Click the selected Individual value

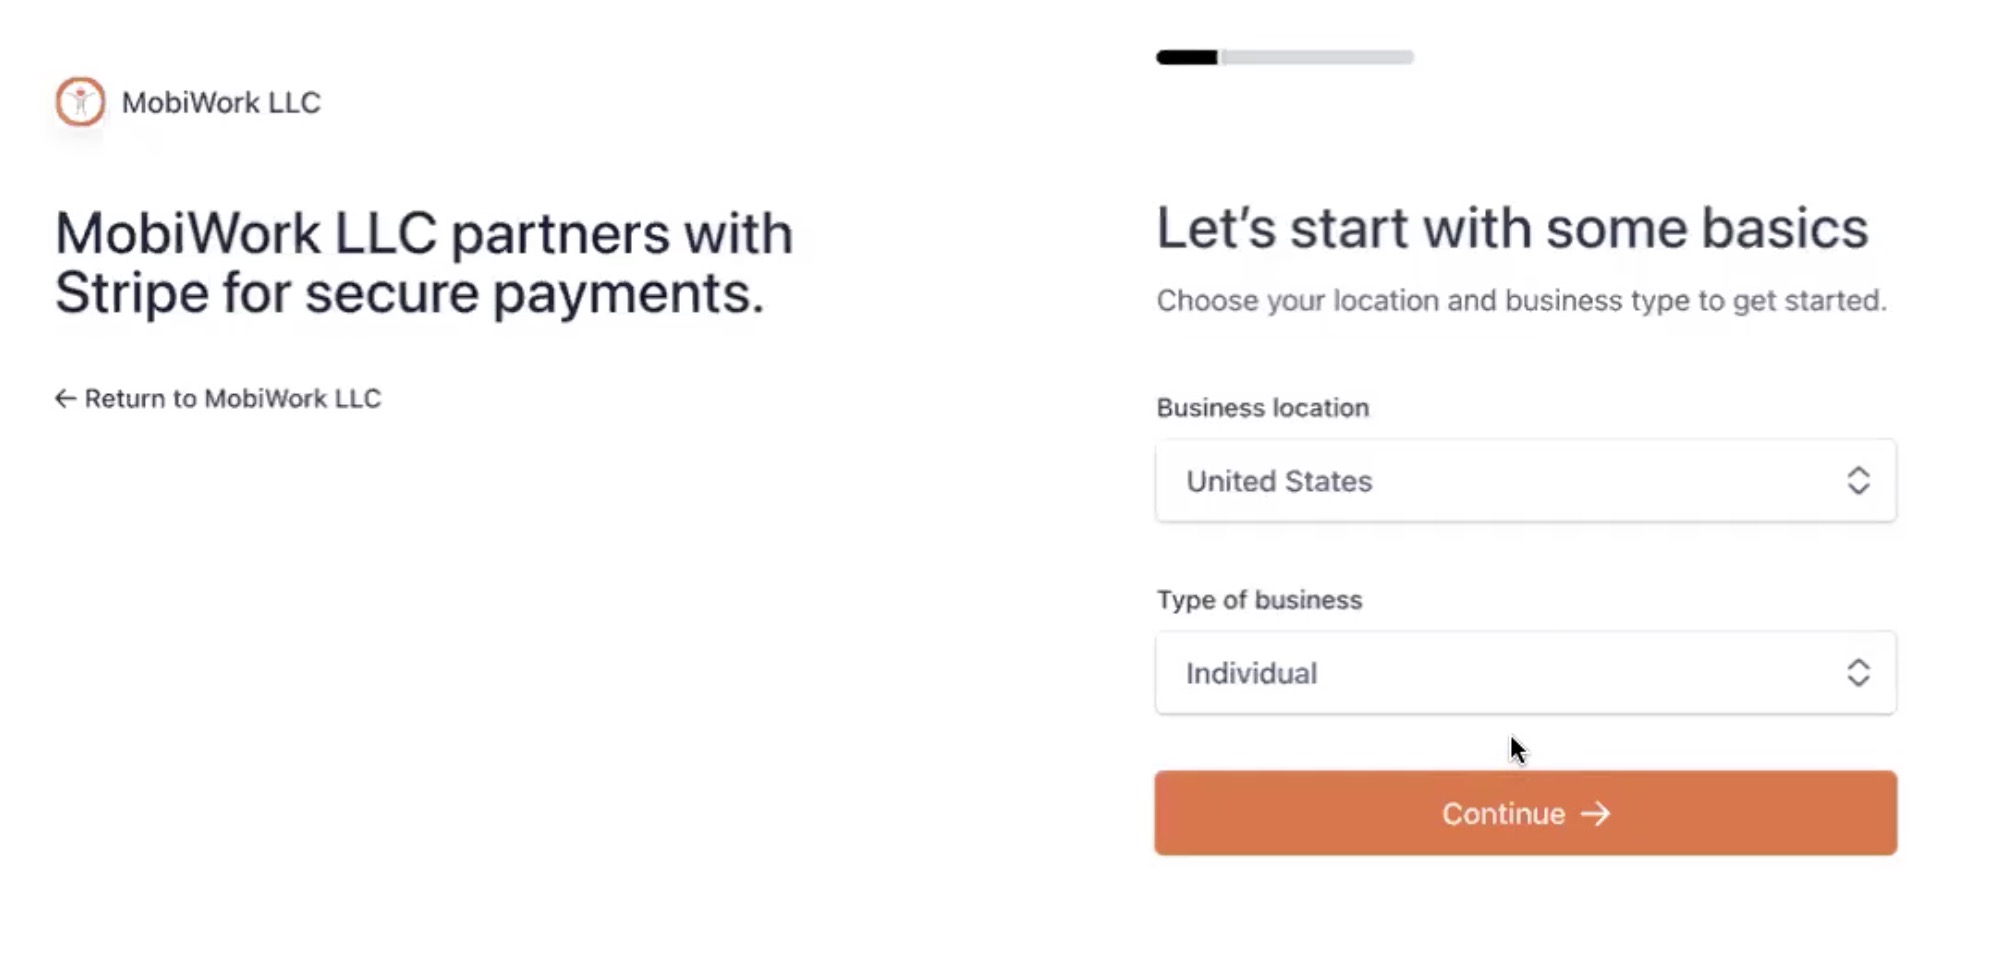(x=1251, y=674)
